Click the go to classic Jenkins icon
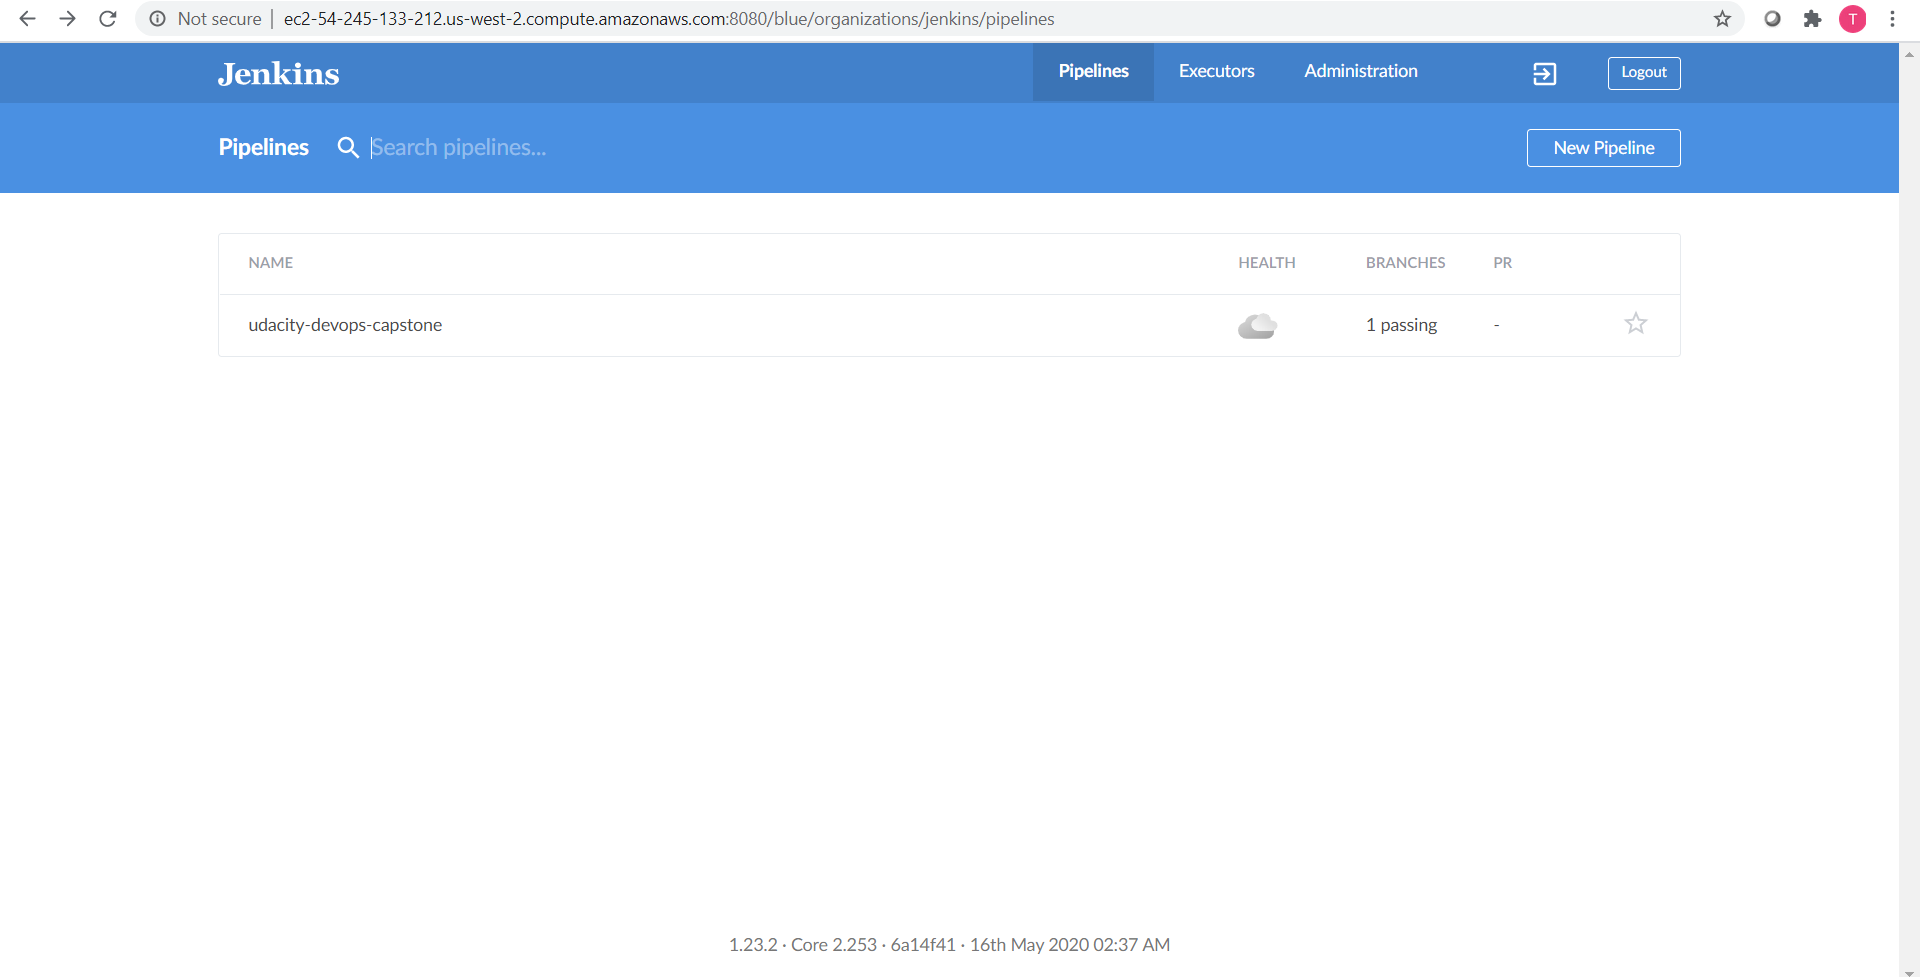Image resolution: width=1920 pixels, height=977 pixels. (x=1544, y=74)
